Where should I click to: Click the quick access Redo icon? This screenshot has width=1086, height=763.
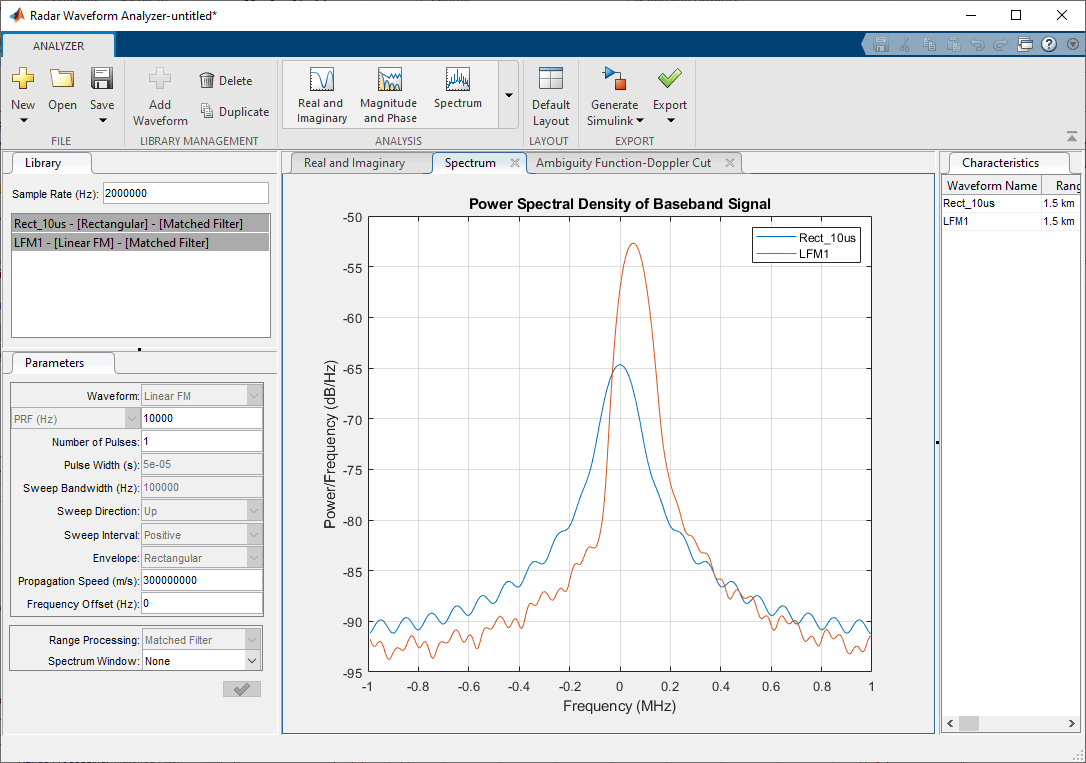point(1001,45)
